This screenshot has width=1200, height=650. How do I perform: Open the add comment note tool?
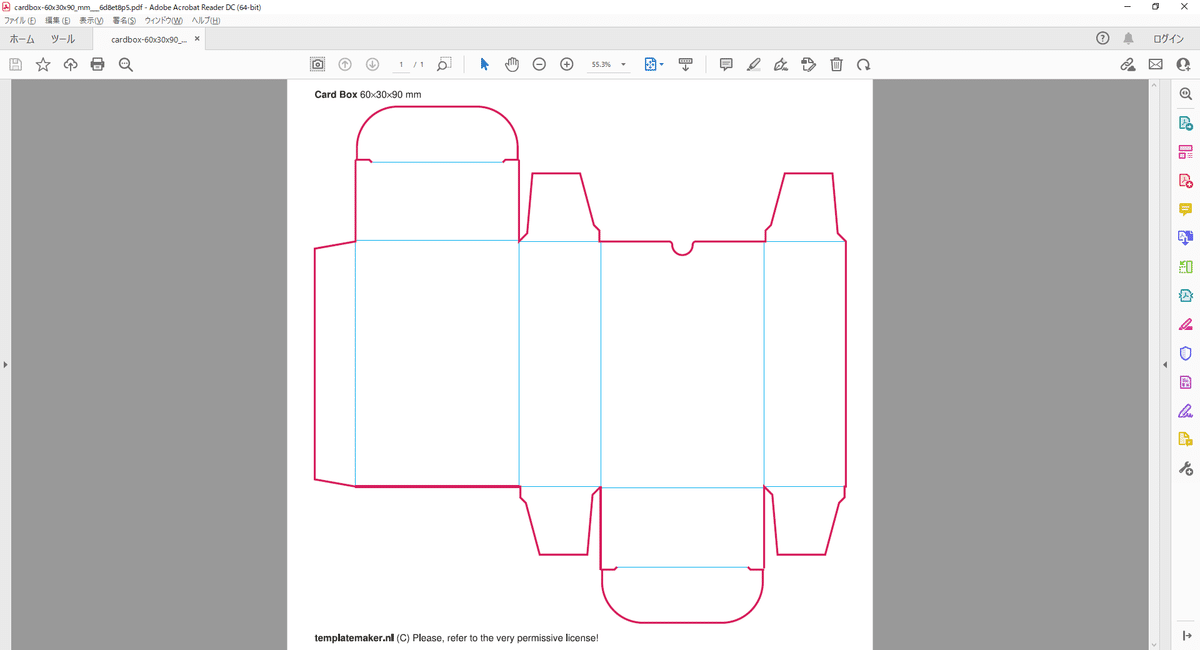(x=726, y=64)
